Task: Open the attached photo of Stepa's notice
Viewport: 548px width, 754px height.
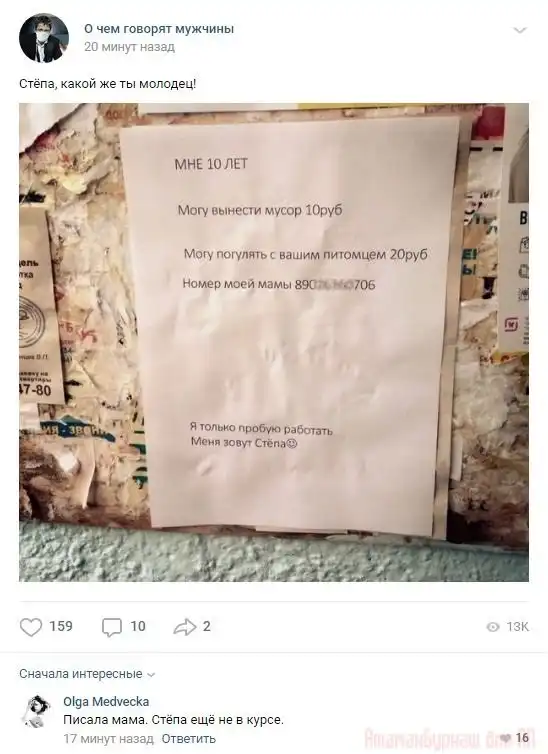Action: pyautogui.click(x=274, y=342)
